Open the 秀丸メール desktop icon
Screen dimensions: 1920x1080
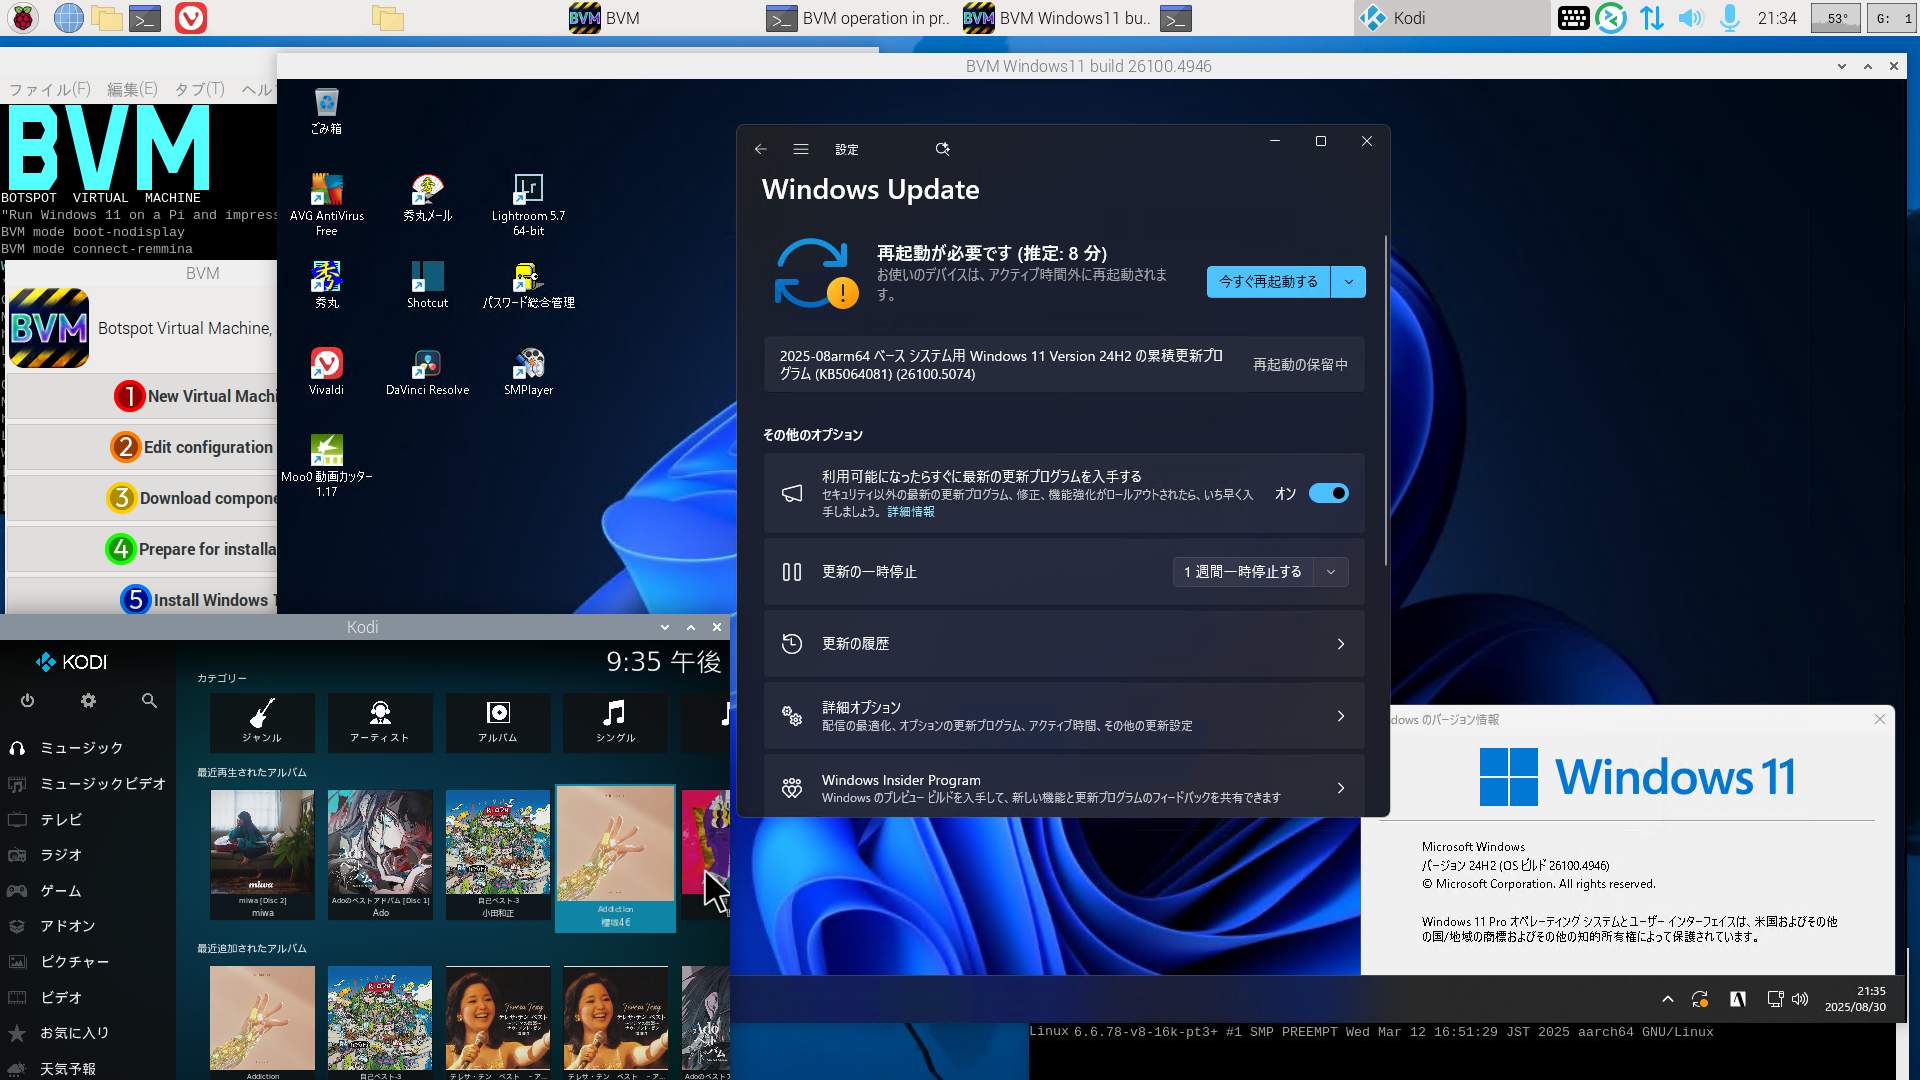click(x=427, y=197)
